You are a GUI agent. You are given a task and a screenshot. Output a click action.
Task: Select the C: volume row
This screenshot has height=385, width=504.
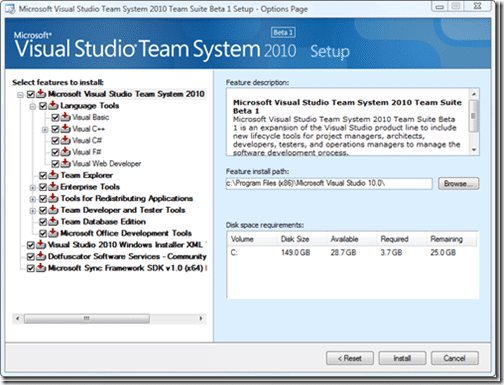pyautogui.click(x=353, y=253)
